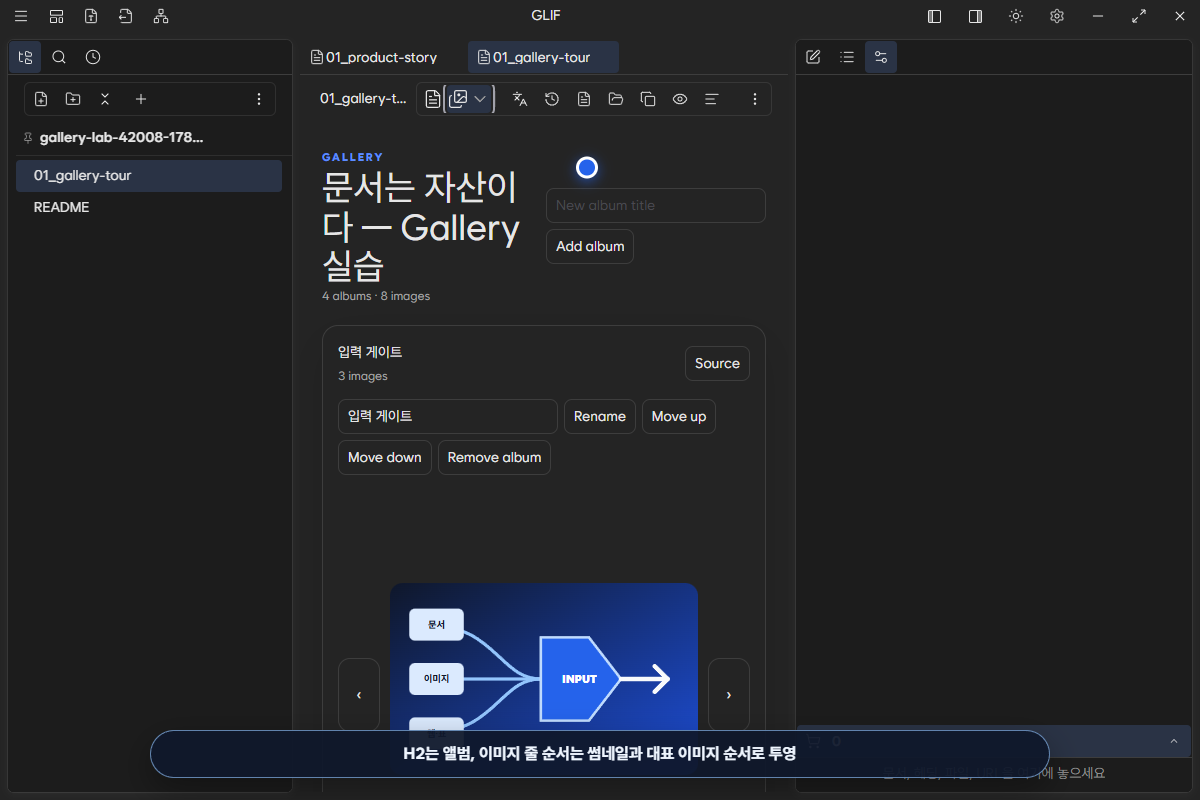The width and height of the screenshot is (1200, 800).
Task: Click the 01_gallery-t... breadcrumb title
Action: click(363, 99)
